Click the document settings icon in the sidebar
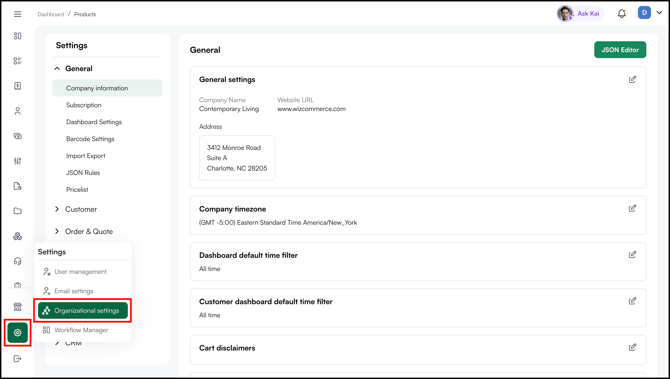The width and height of the screenshot is (670, 379). [18, 186]
